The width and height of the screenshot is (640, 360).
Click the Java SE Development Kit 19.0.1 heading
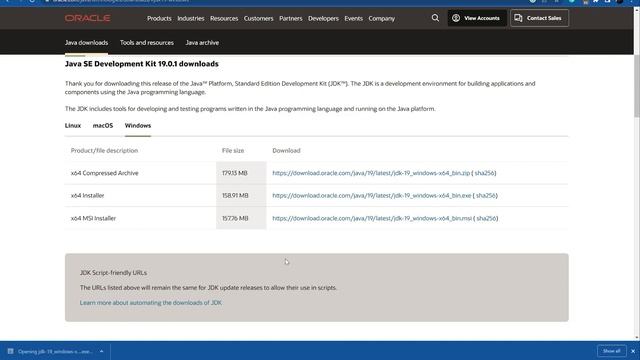pyautogui.click(x=142, y=64)
